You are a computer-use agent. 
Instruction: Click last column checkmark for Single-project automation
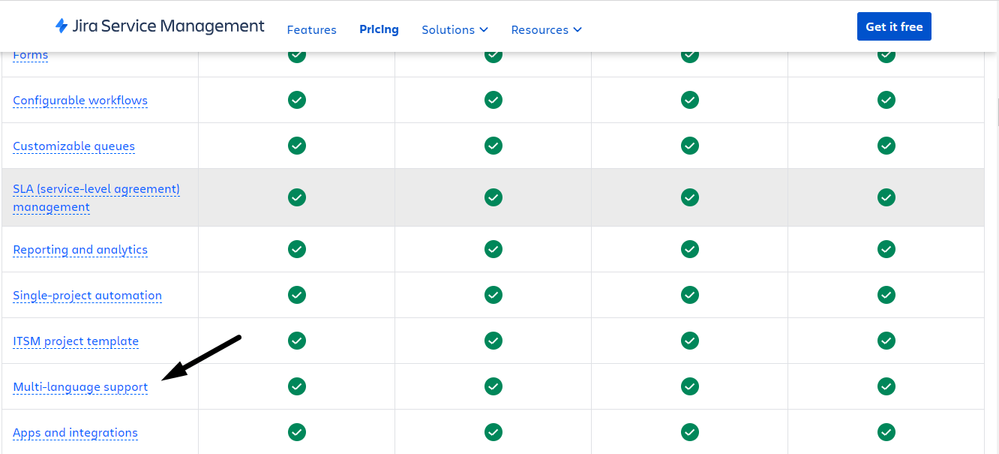[x=886, y=295]
